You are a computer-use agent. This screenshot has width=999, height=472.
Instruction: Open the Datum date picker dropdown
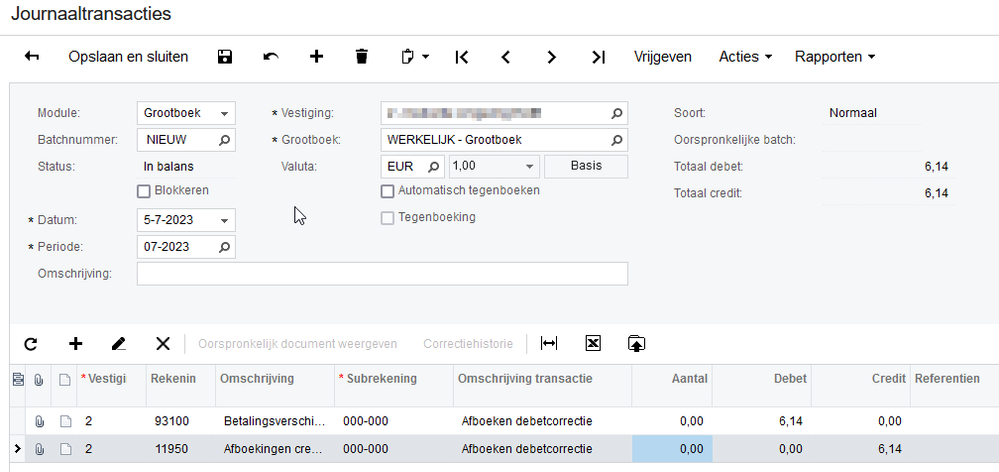click(x=224, y=220)
